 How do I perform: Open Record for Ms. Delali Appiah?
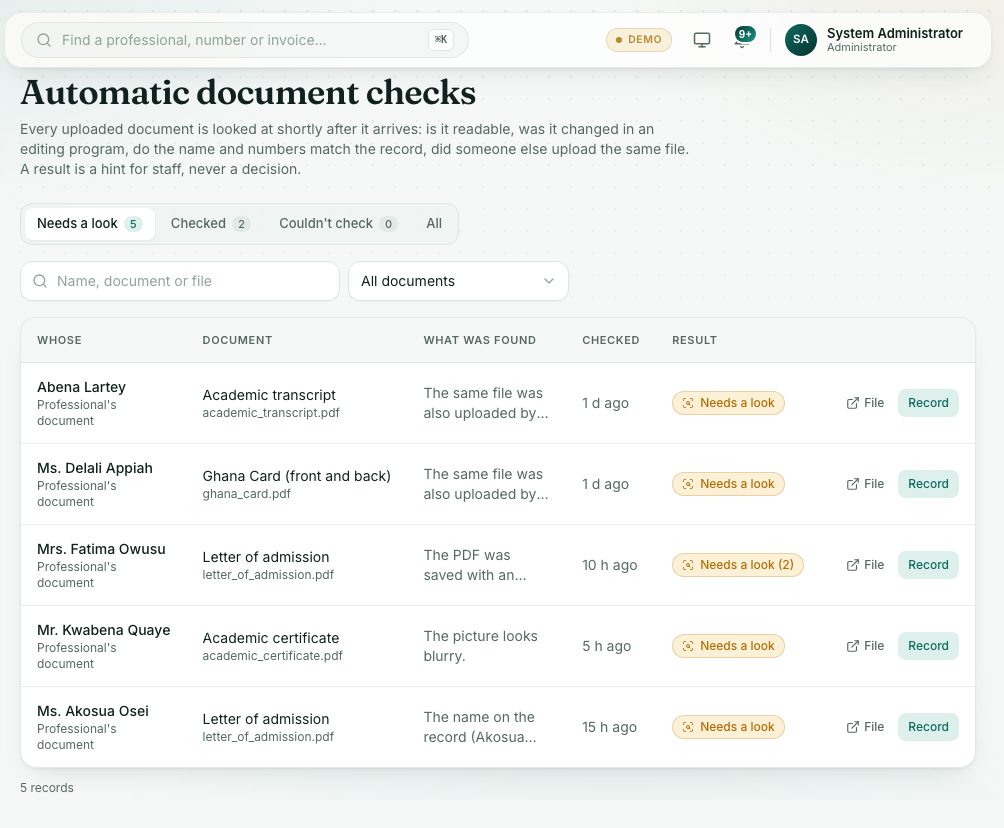pyautogui.click(x=928, y=484)
